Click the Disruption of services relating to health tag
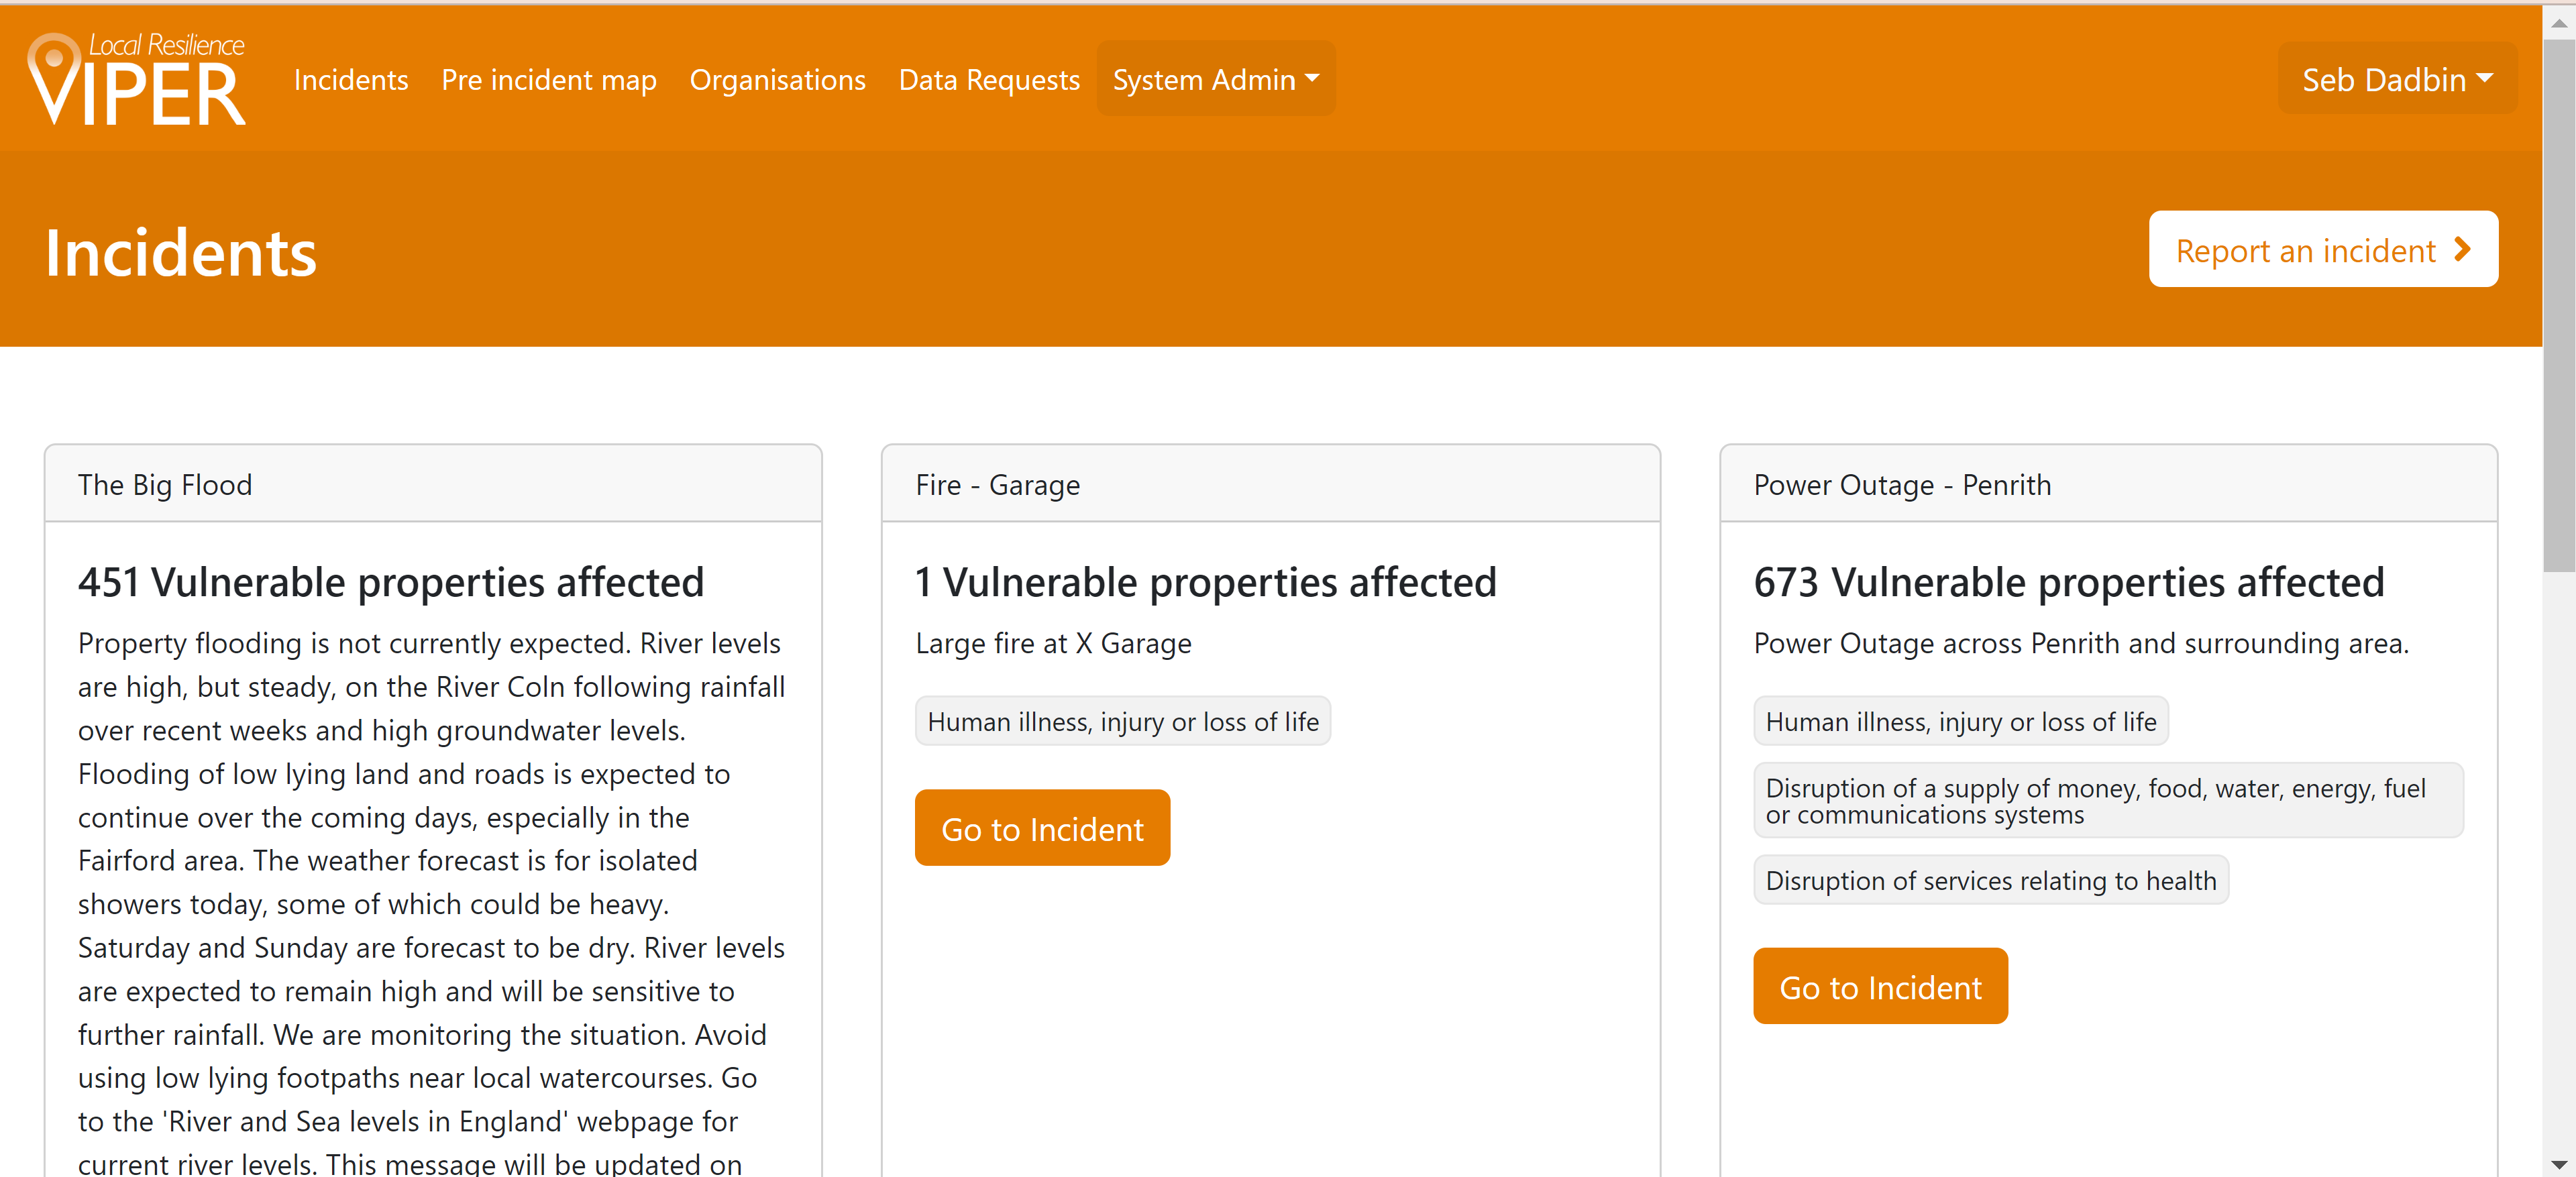Image resolution: width=2576 pixels, height=1177 pixels. click(x=1990, y=880)
